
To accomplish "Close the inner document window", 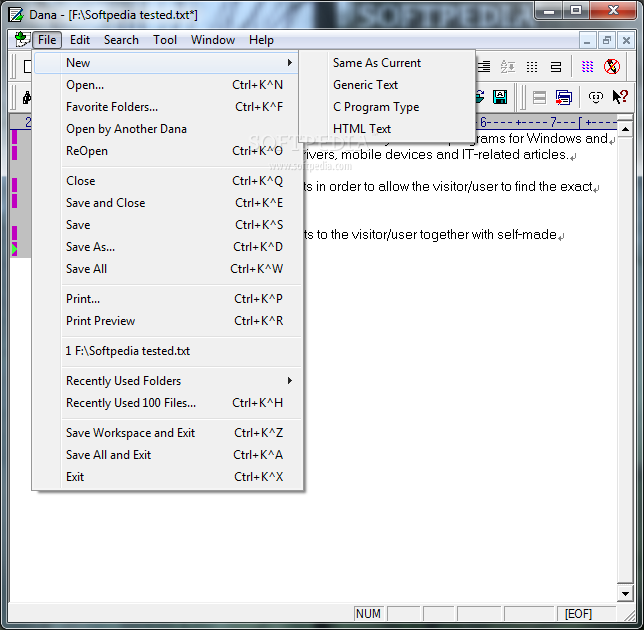I will (626, 40).
